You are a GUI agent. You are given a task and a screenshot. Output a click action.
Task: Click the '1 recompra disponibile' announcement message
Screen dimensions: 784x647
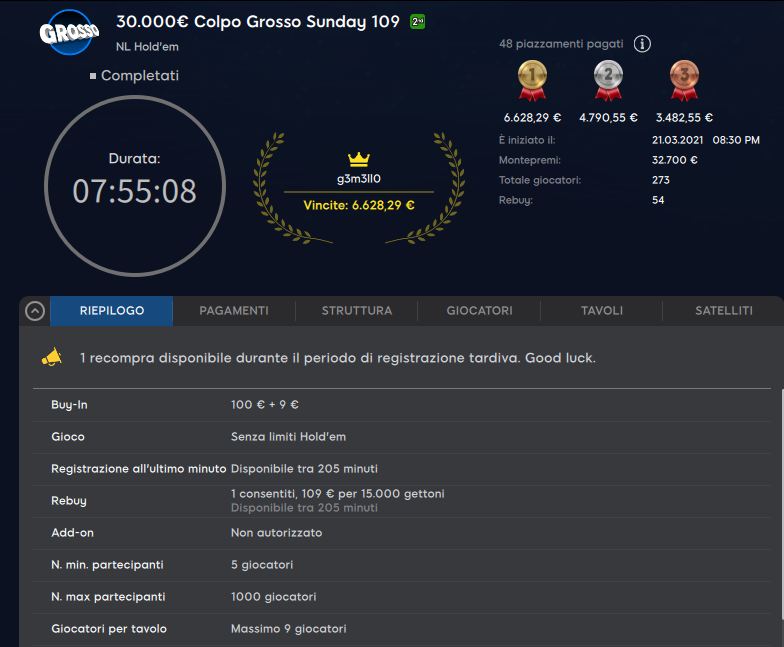pyautogui.click(x=338, y=358)
